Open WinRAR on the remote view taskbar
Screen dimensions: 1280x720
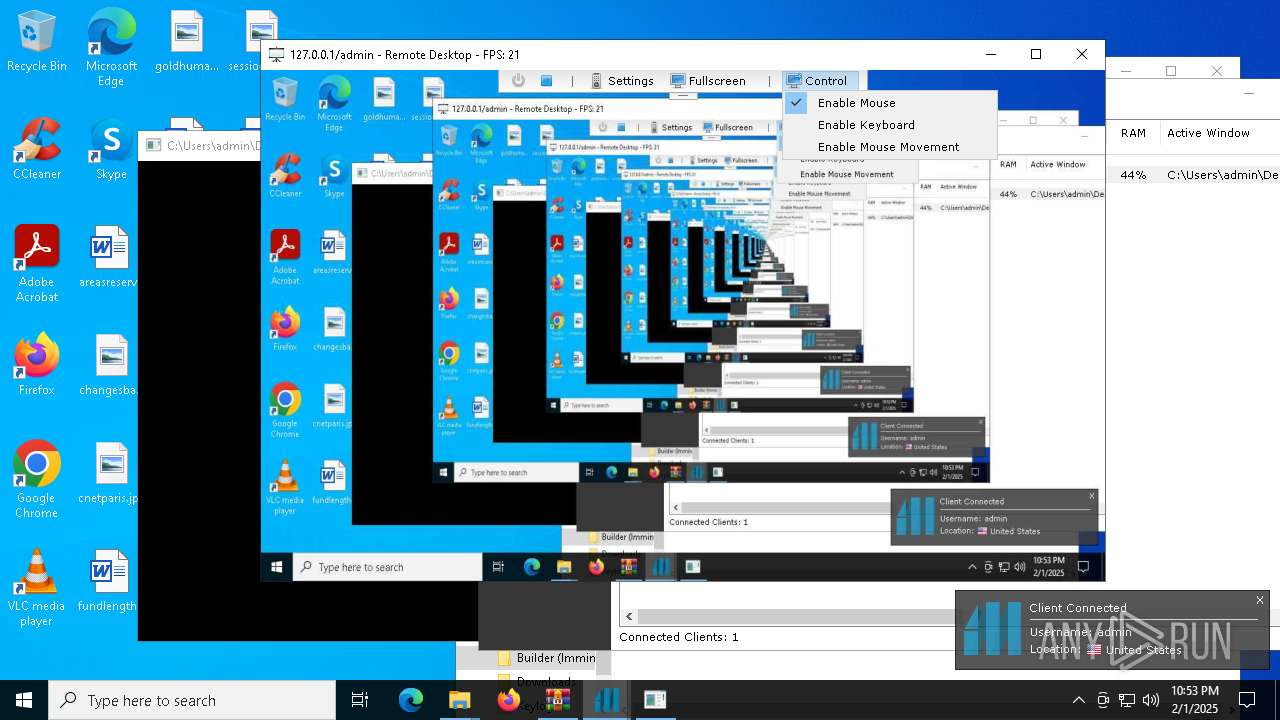(628, 567)
